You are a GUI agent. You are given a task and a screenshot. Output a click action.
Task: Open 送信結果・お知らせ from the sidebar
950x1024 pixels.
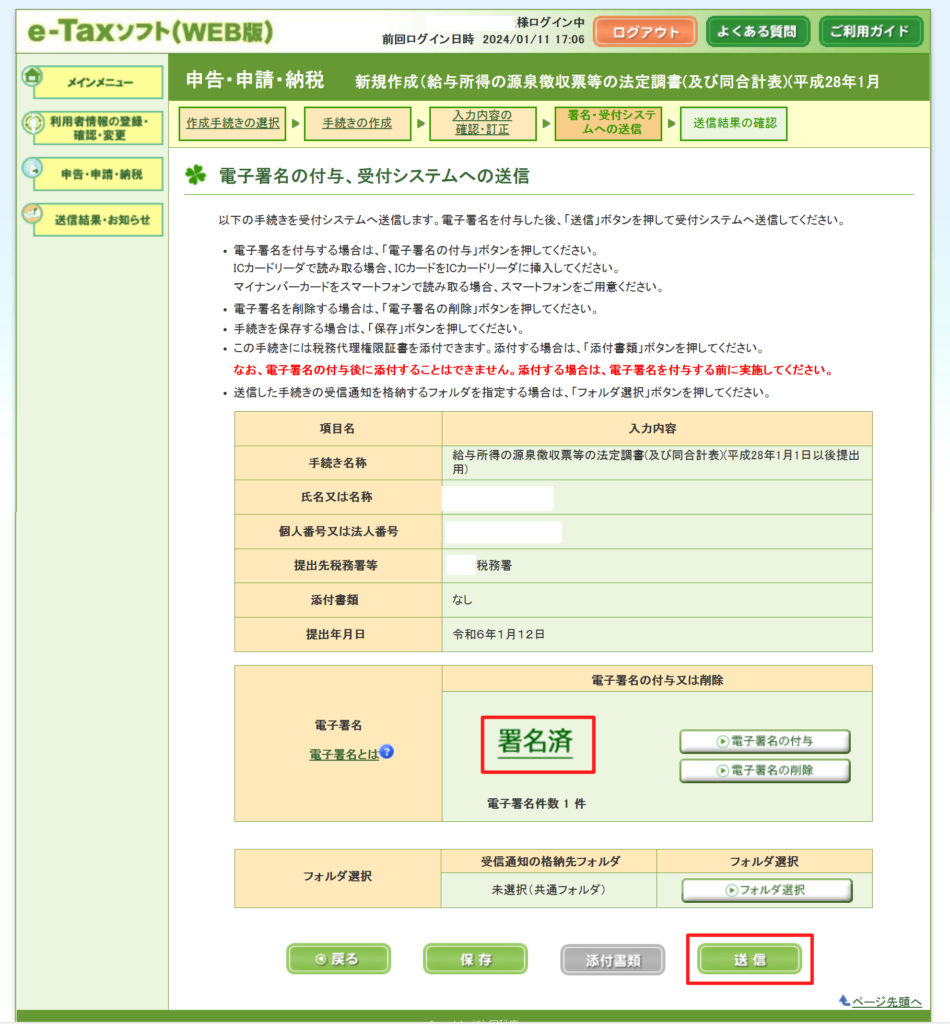point(101,220)
